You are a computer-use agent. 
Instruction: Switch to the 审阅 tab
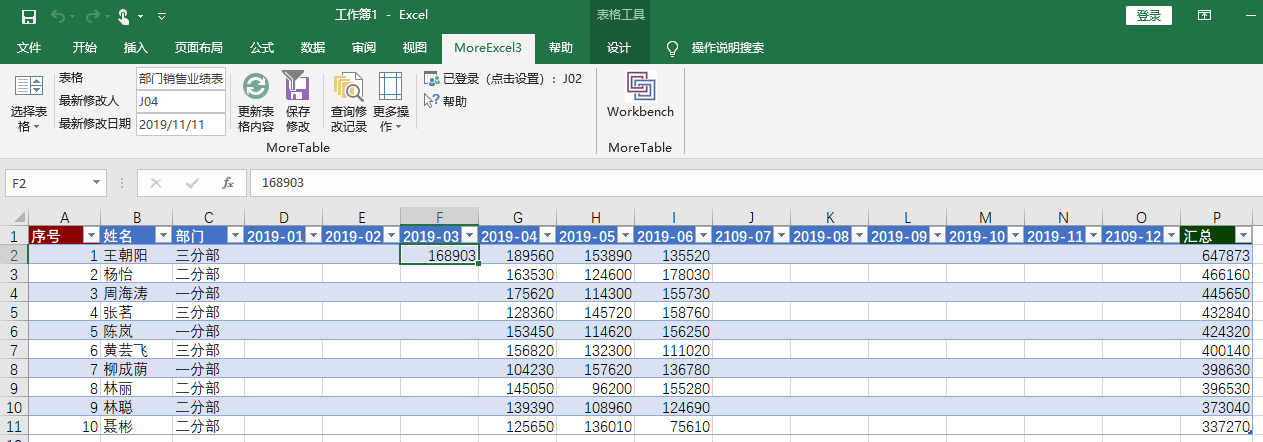tap(364, 48)
